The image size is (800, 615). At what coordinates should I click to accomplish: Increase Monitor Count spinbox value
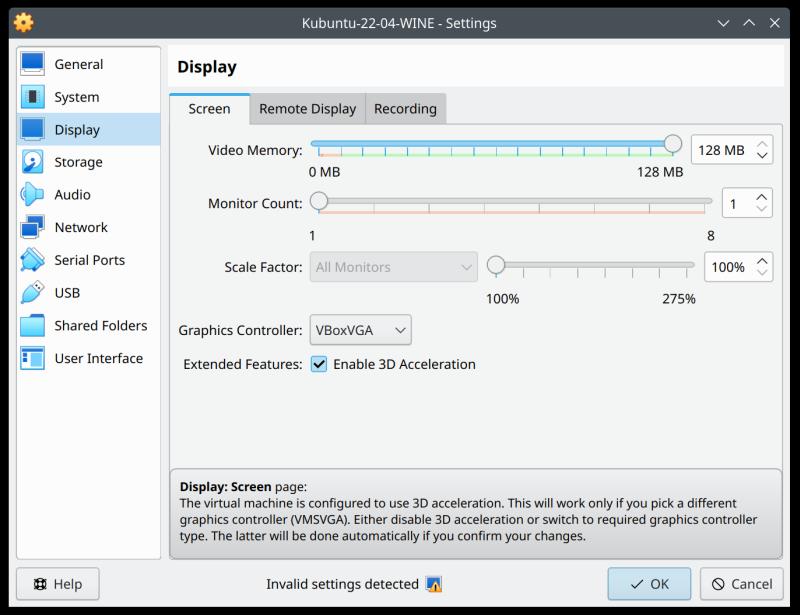[762, 197]
